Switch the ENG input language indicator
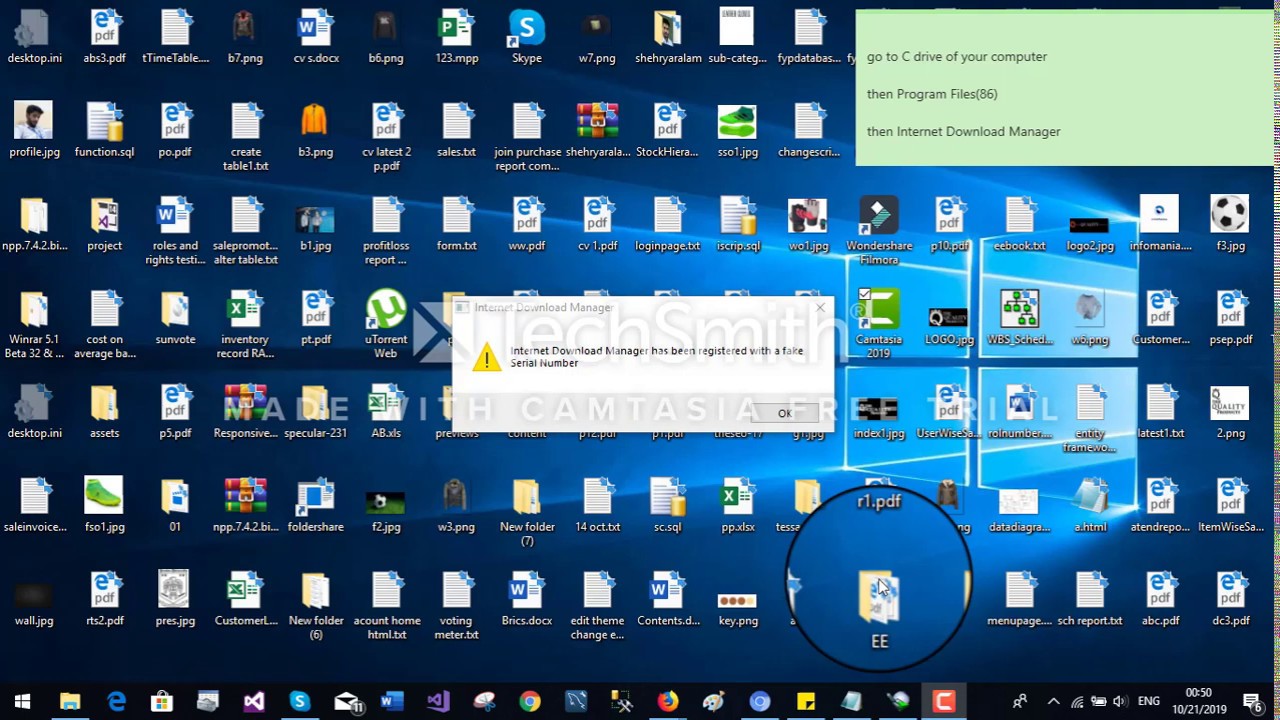1280x720 pixels. coord(1149,702)
